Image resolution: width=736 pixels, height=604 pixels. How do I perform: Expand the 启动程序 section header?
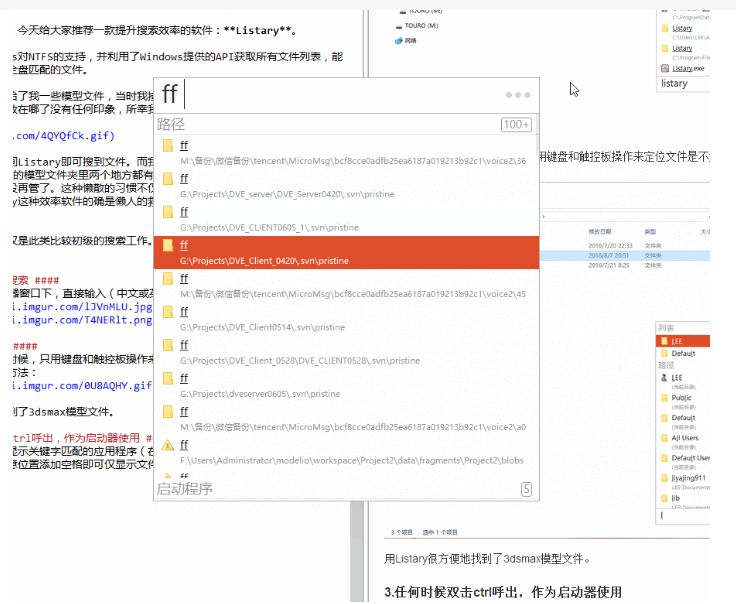184,489
